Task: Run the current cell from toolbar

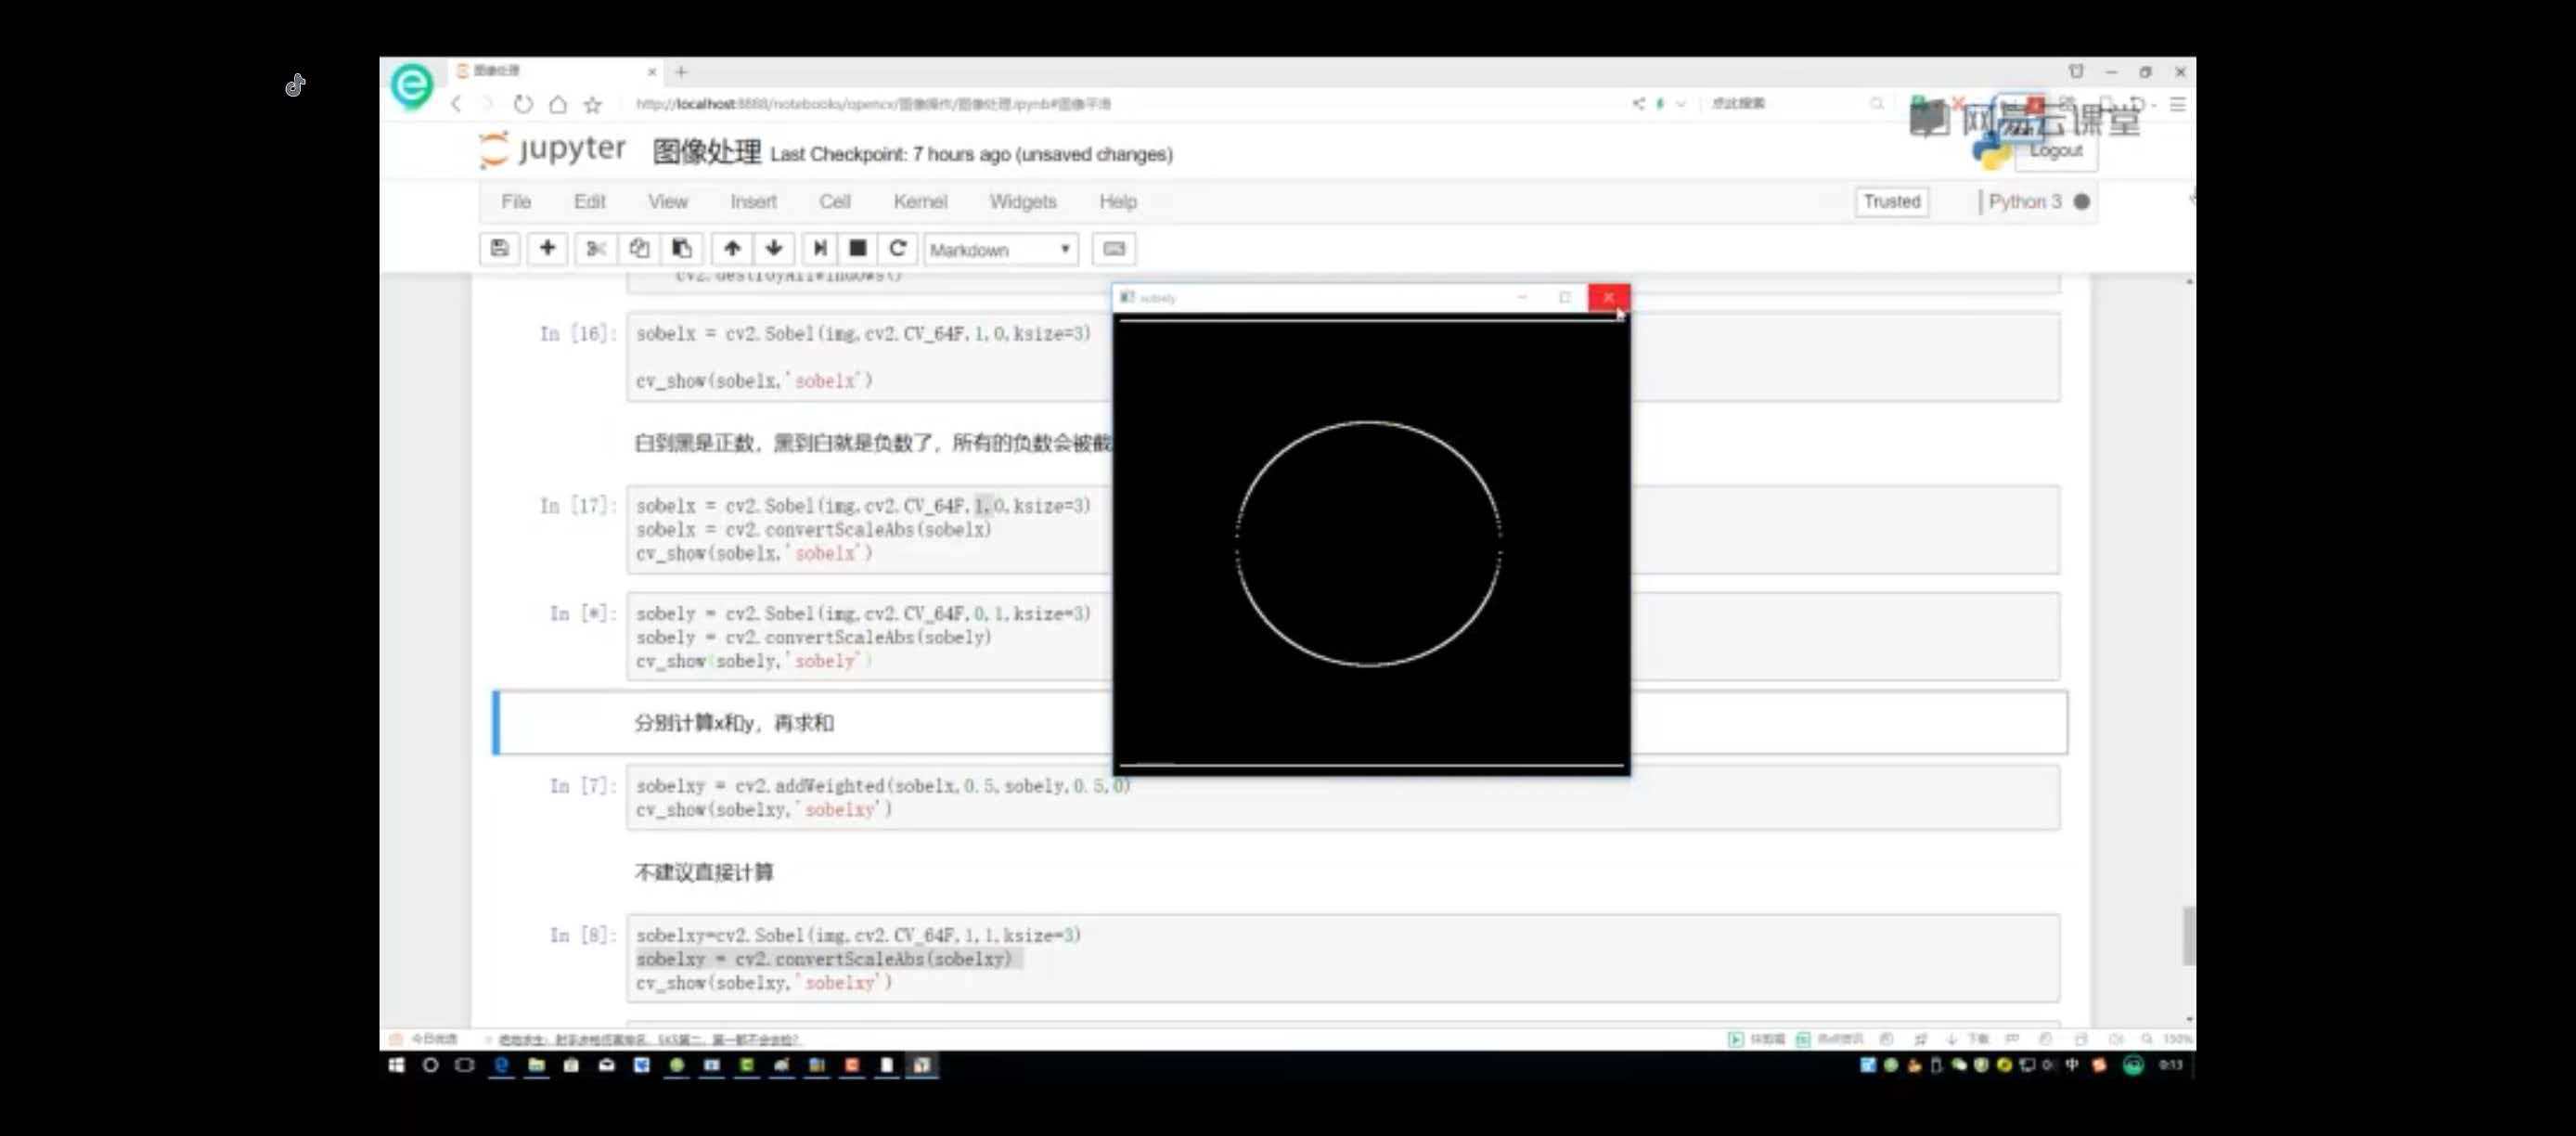Action: coord(820,248)
